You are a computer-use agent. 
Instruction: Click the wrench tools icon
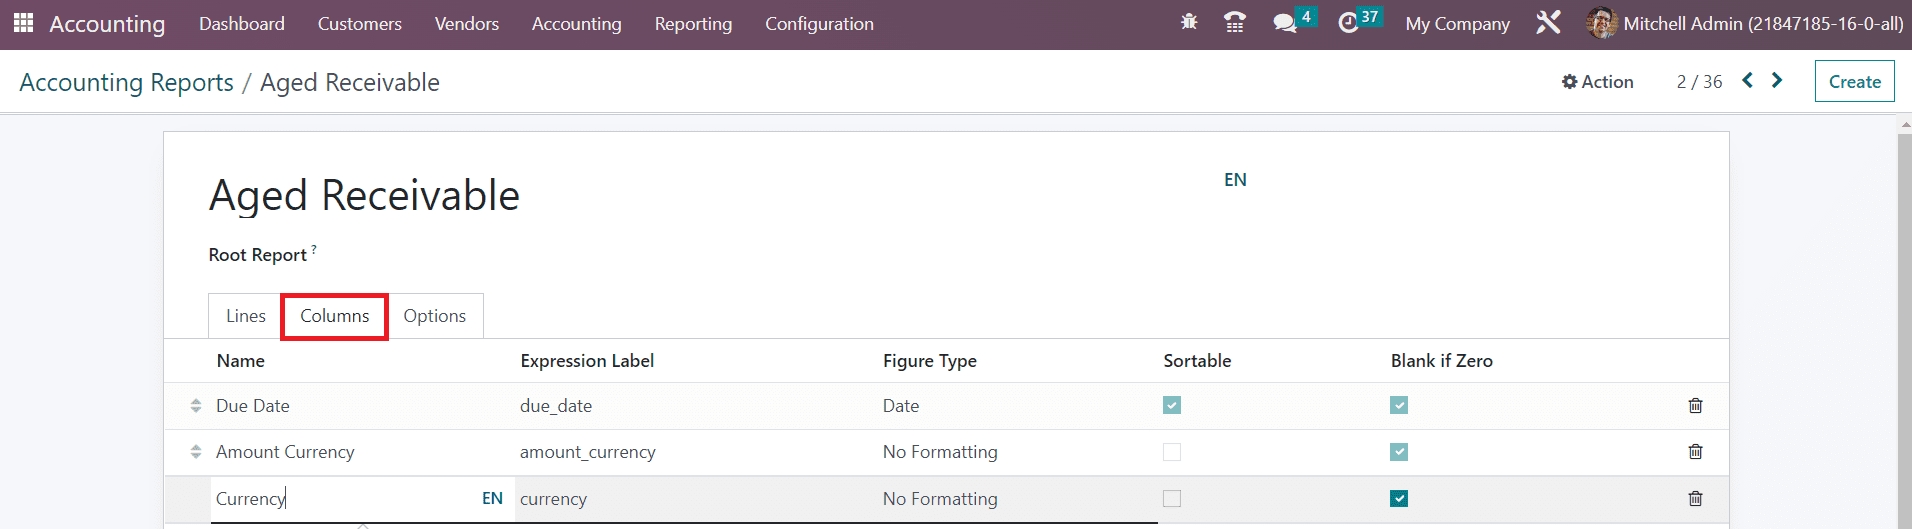tap(1548, 23)
